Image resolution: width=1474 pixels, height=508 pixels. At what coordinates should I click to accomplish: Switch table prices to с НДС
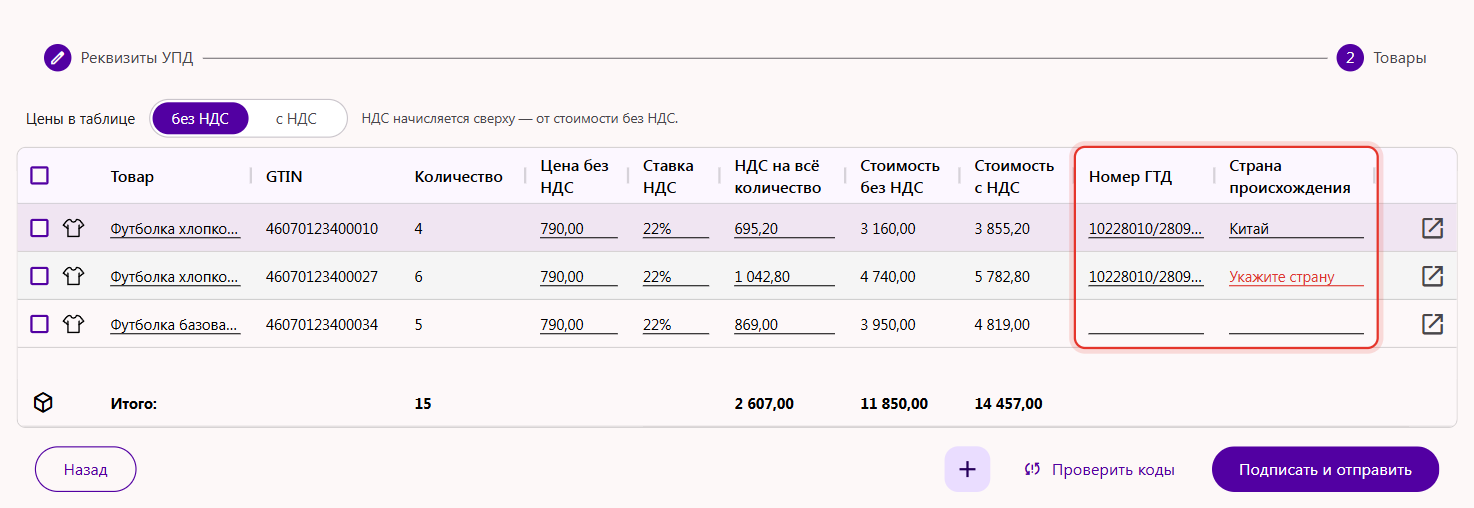coord(296,118)
